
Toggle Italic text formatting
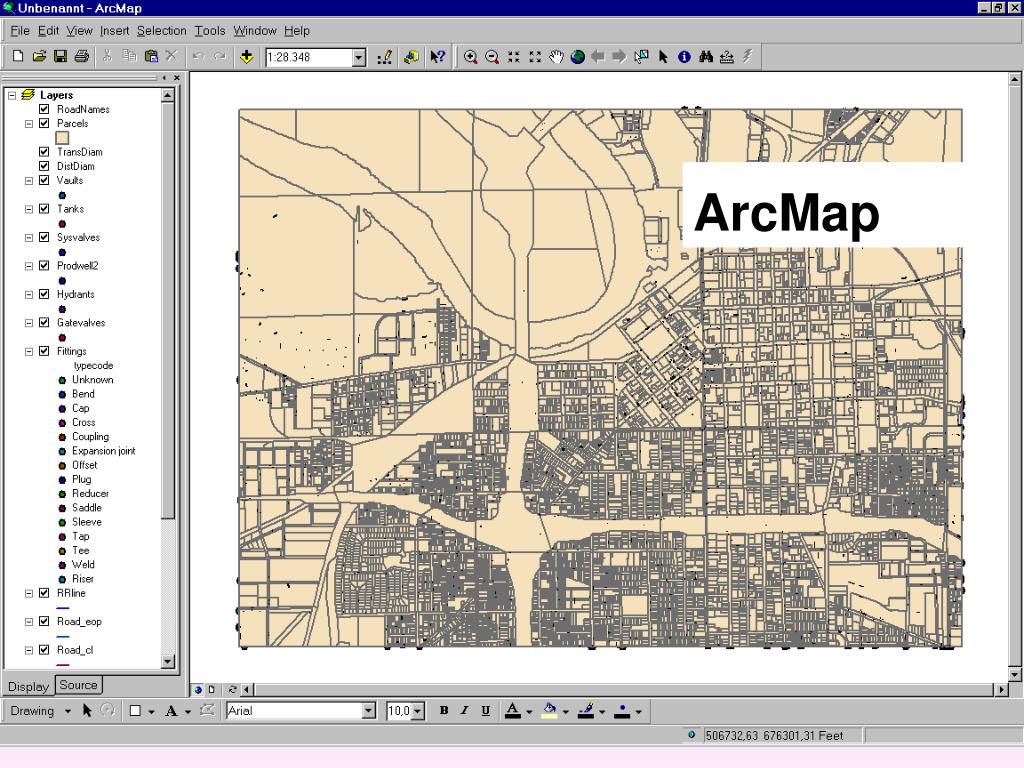(464, 711)
